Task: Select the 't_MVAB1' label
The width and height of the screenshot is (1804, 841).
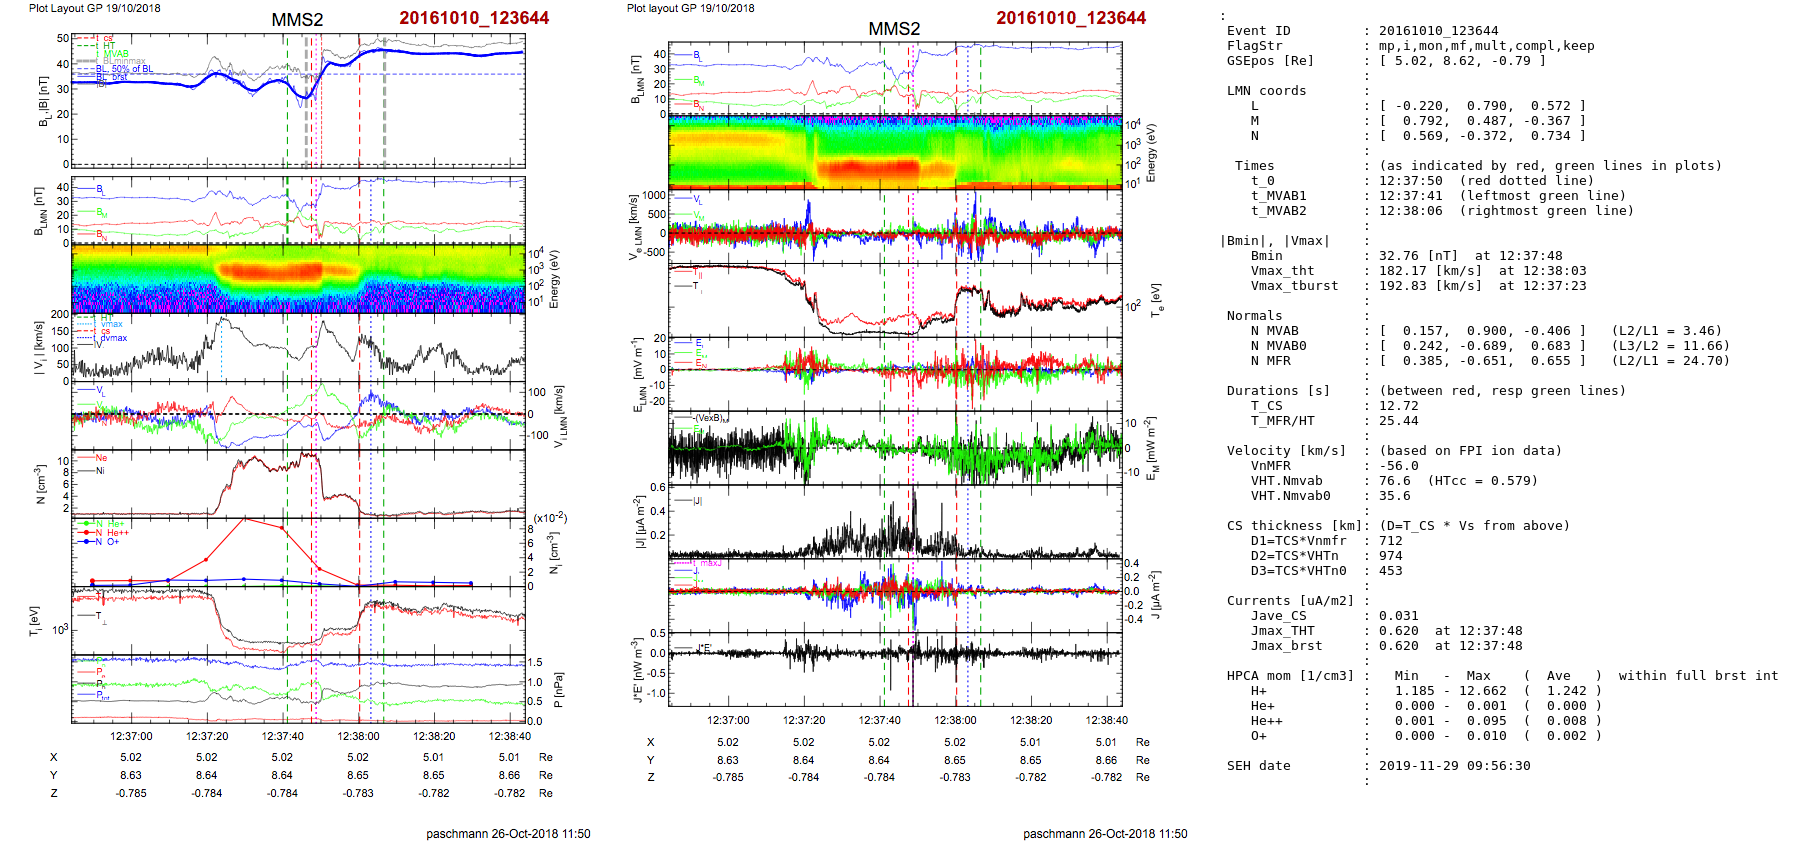Action: 1278,196
